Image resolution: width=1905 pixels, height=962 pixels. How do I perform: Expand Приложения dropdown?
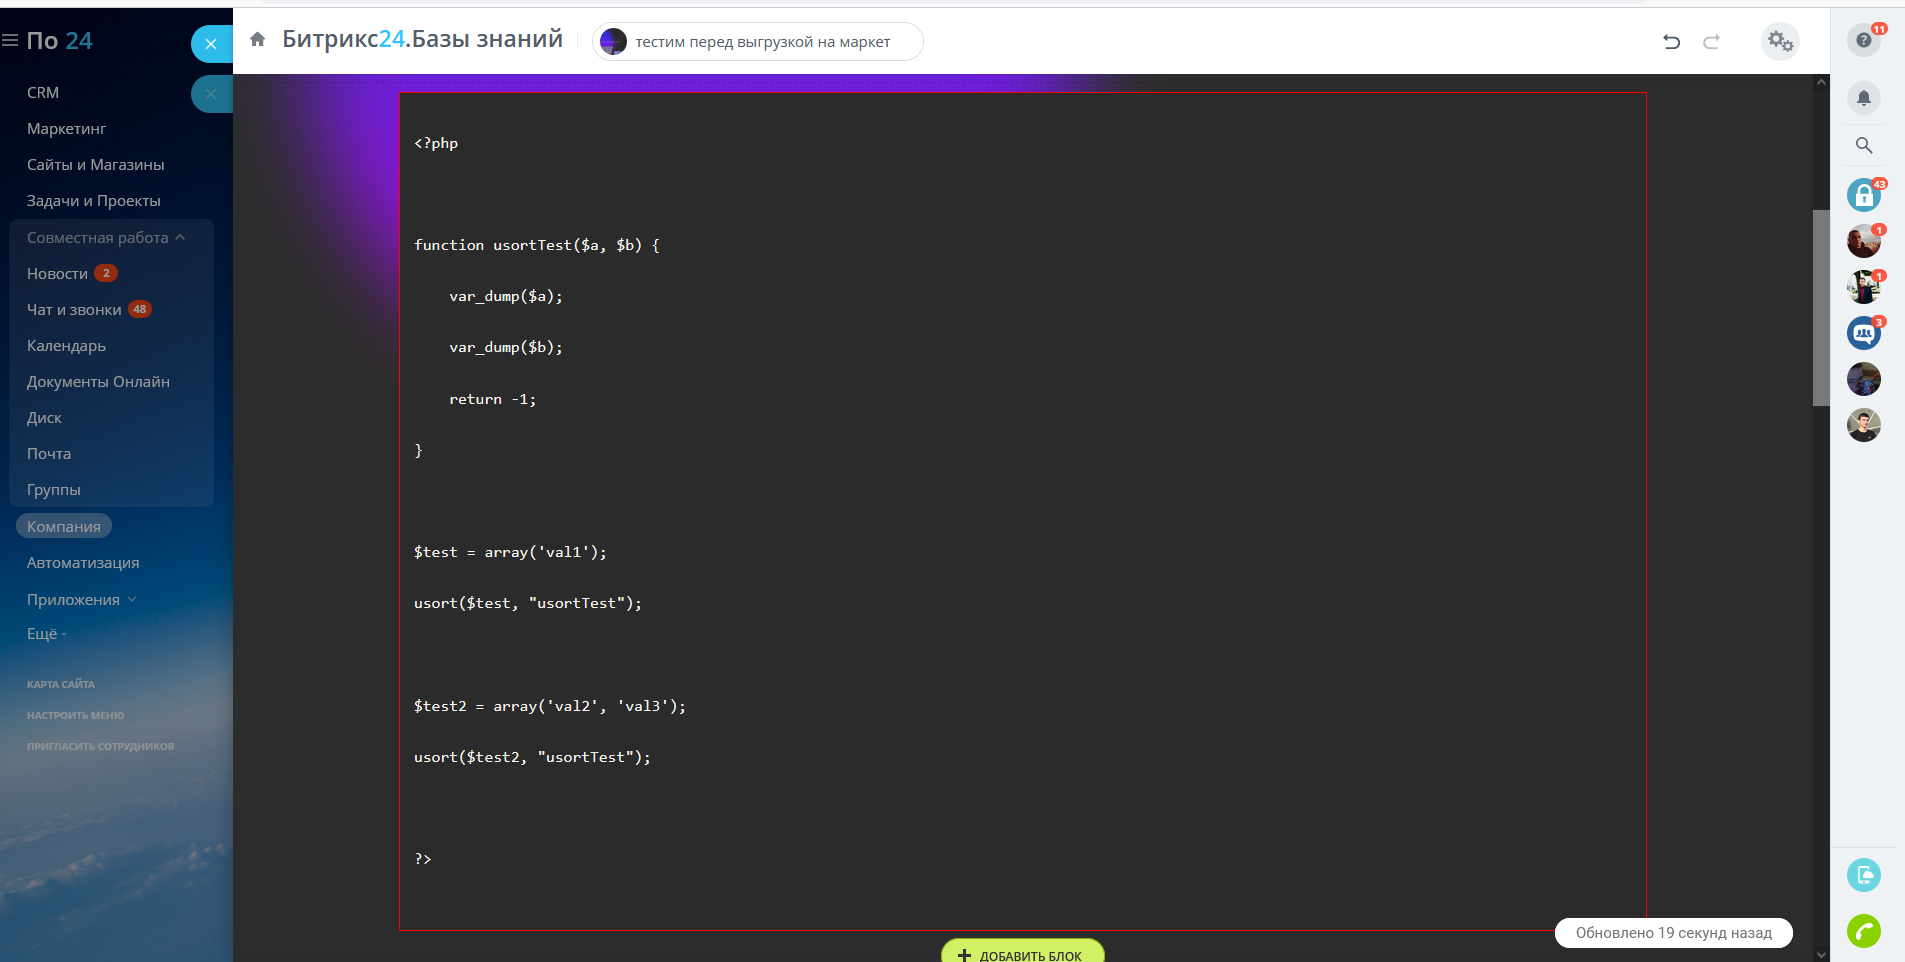pyautogui.click(x=81, y=599)
